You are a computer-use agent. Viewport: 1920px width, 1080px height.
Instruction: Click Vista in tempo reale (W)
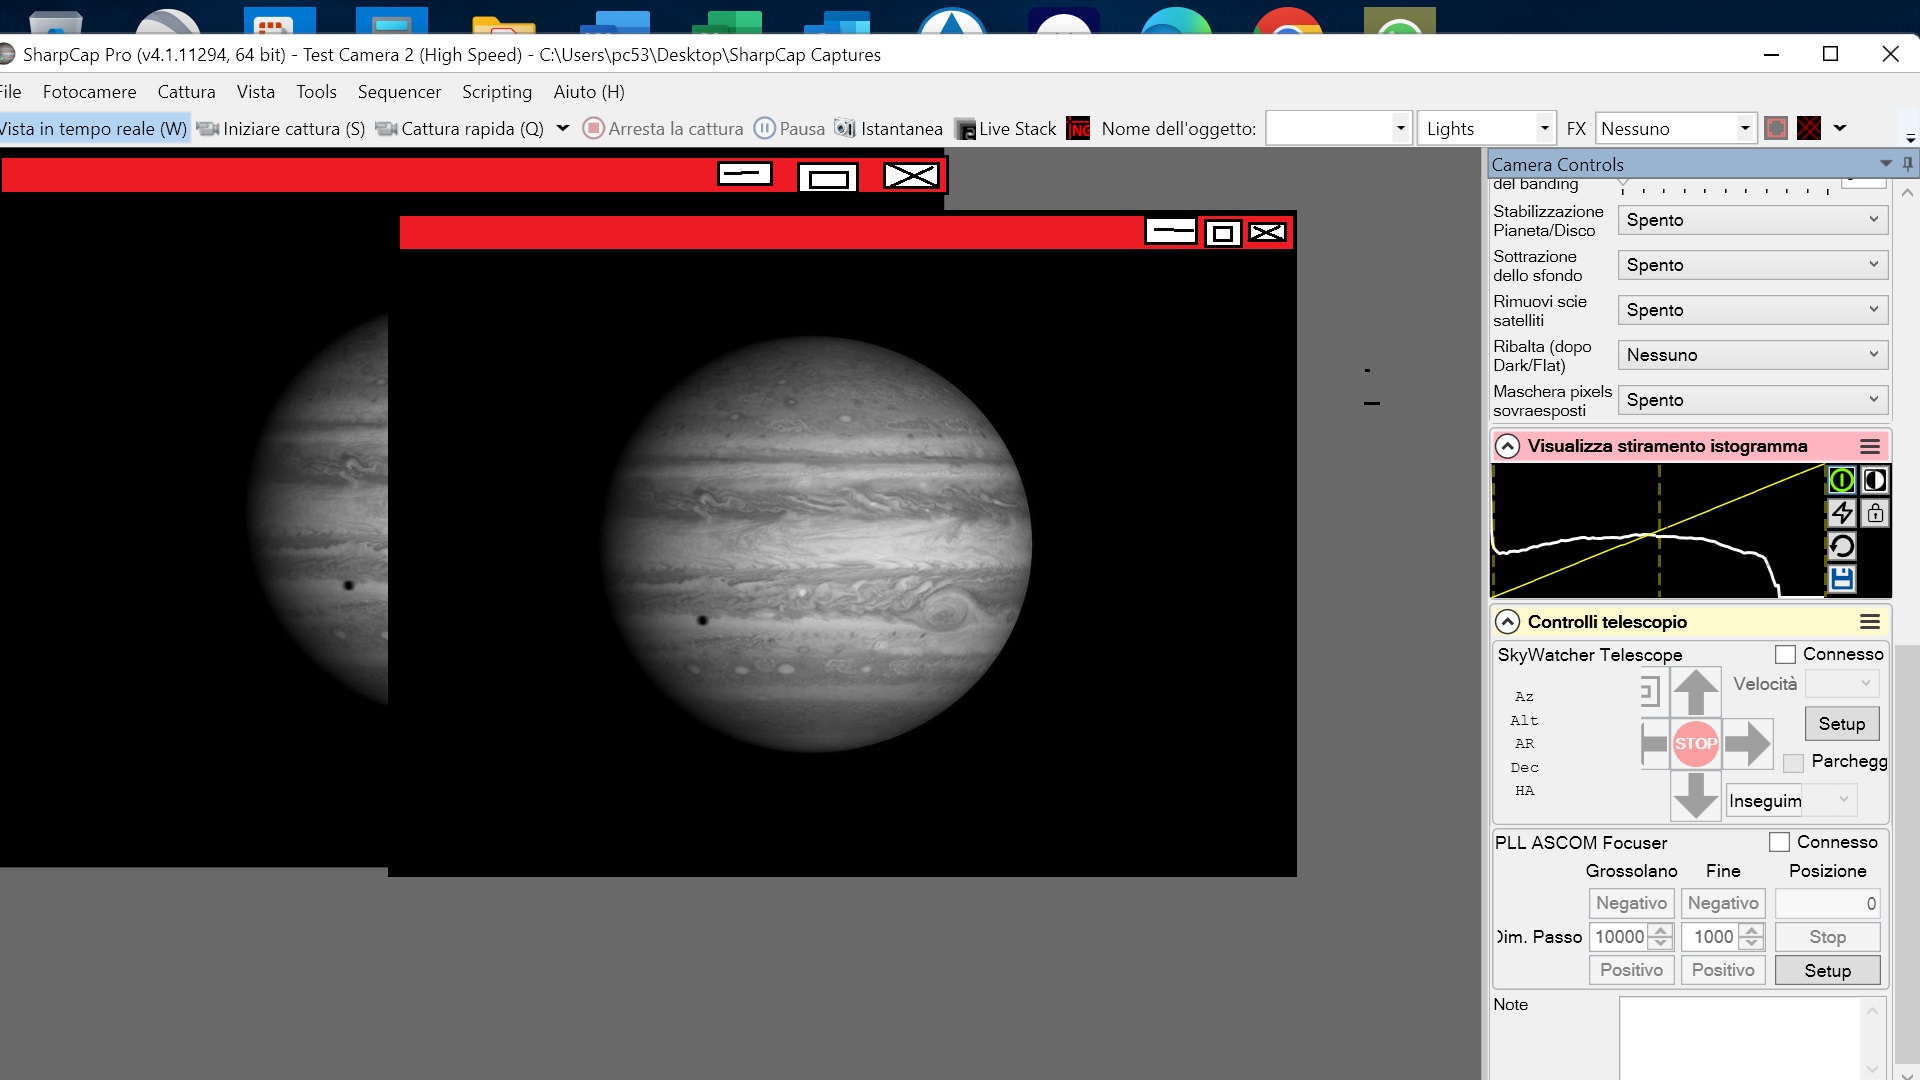(93, 129)
